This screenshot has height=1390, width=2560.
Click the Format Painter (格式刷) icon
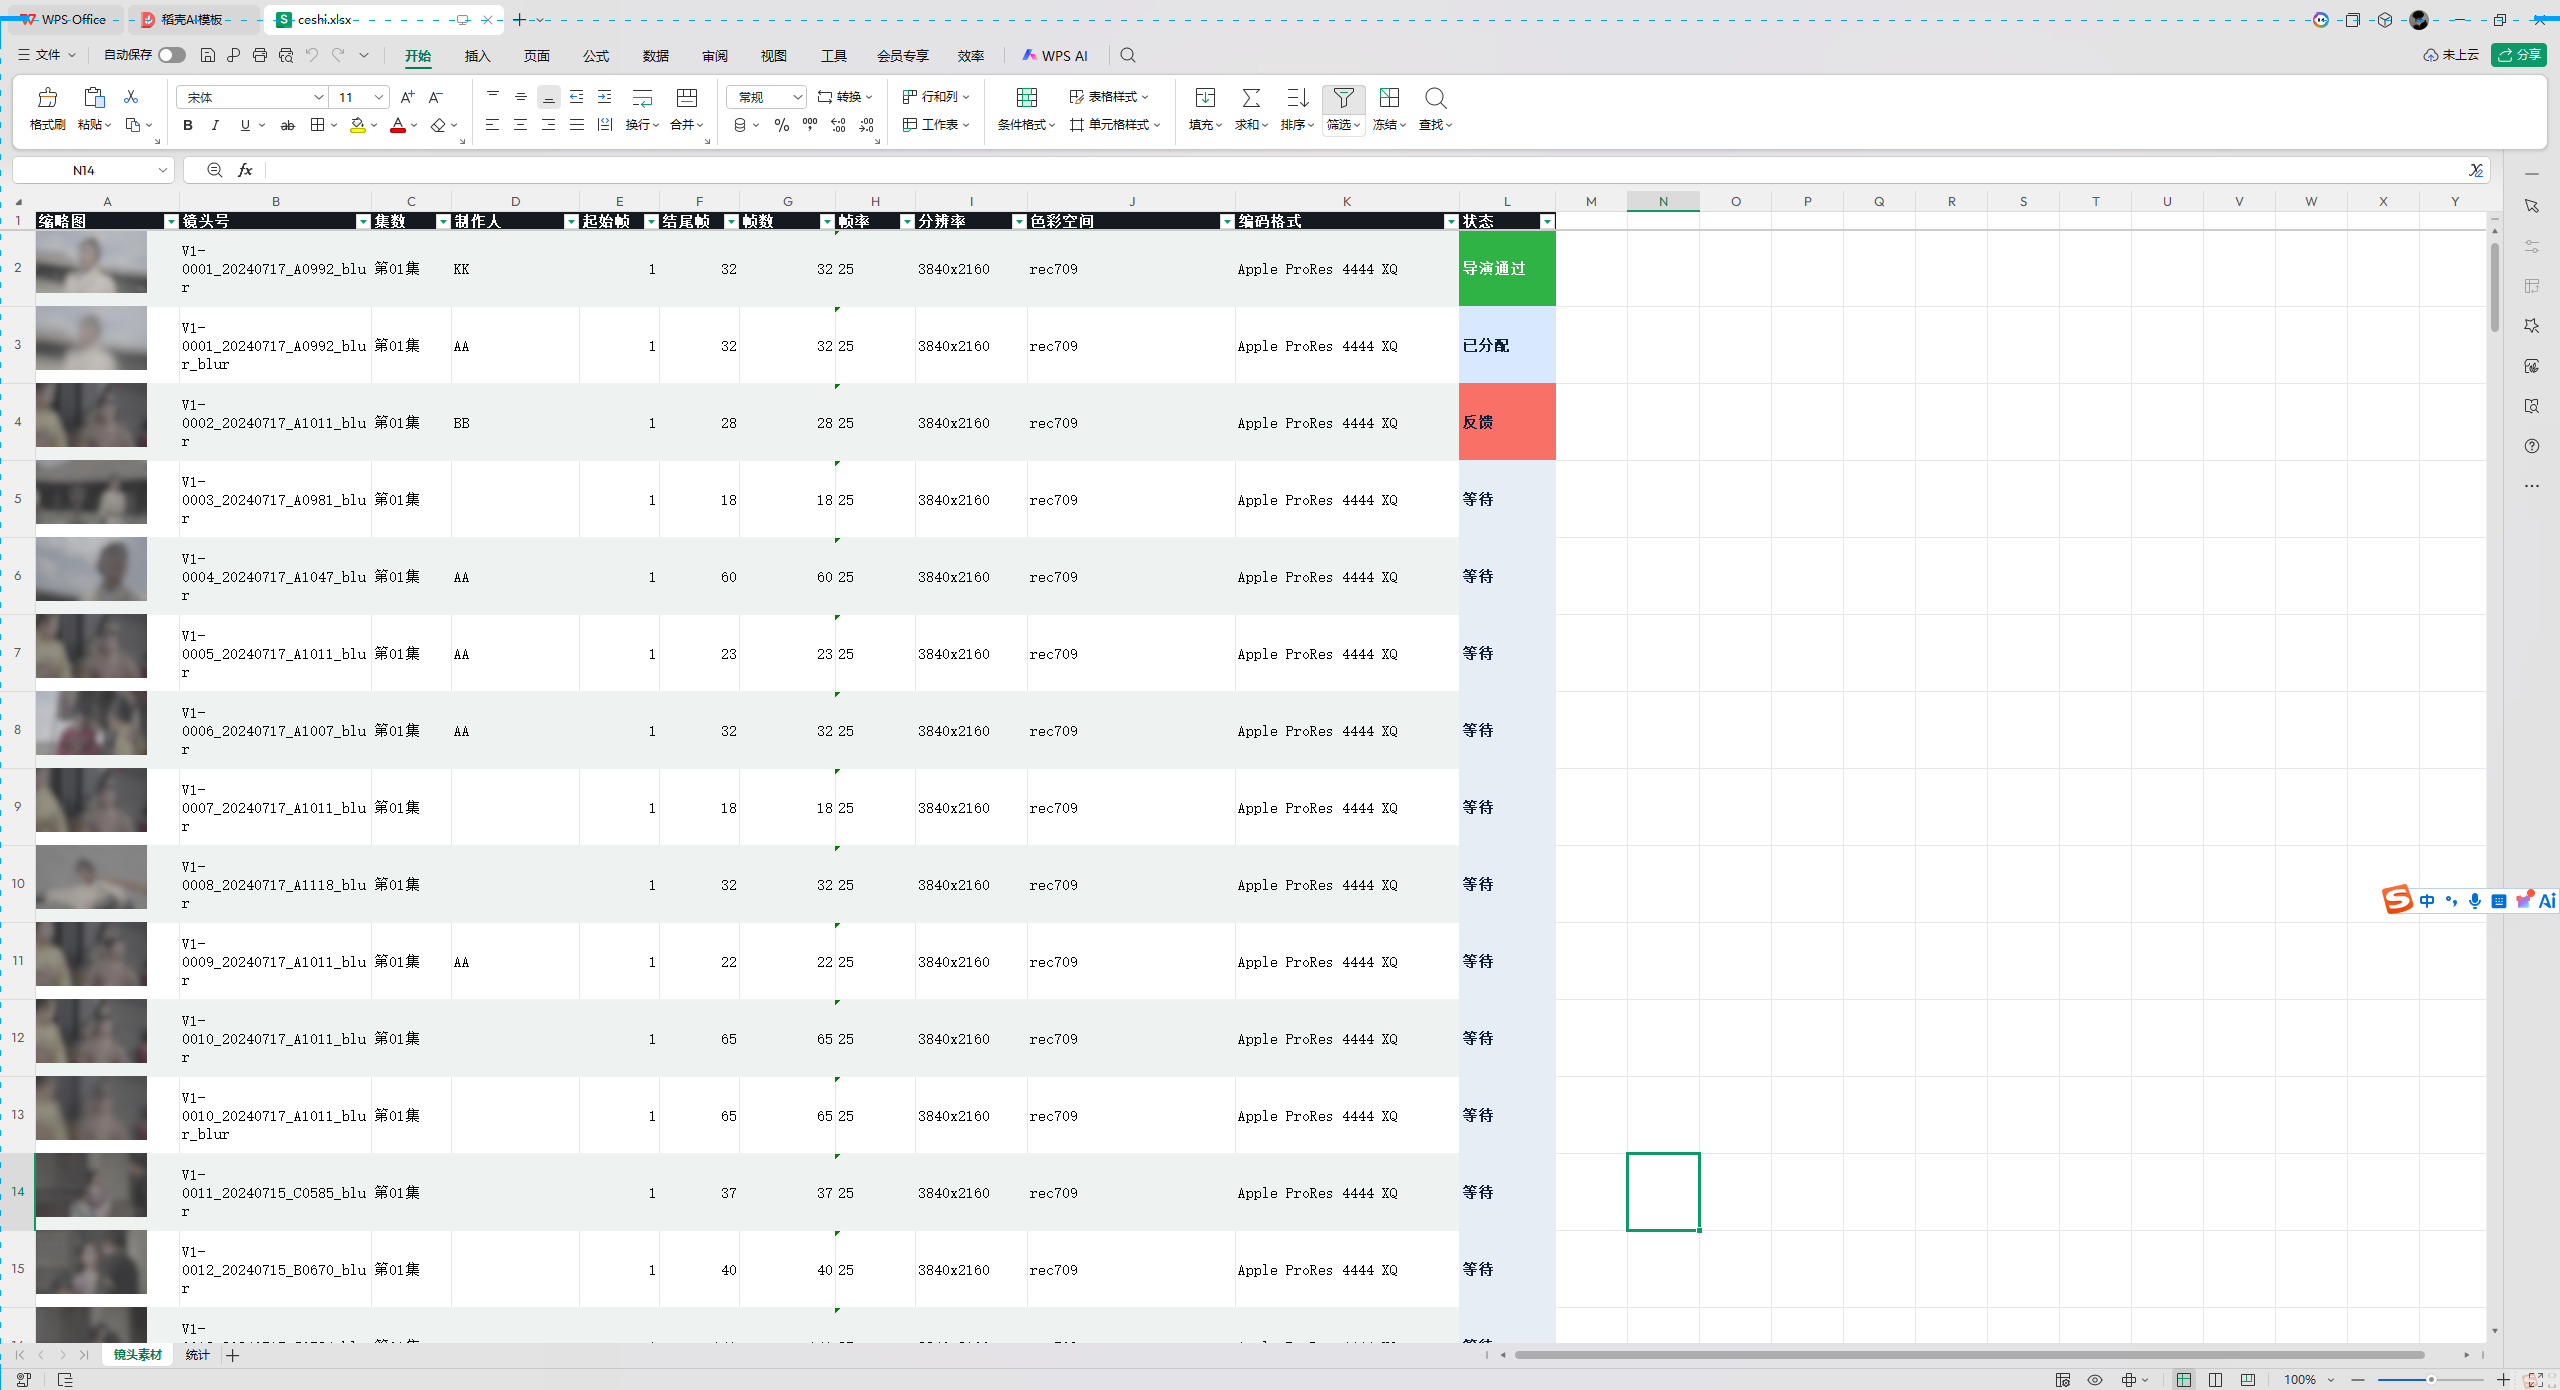pyautogui.click(x=47, y=97)
